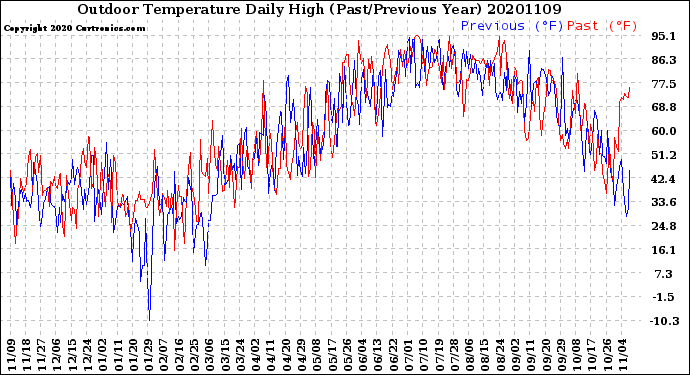Click the 02/16 x-axis date label

click(x=179, y=355)
